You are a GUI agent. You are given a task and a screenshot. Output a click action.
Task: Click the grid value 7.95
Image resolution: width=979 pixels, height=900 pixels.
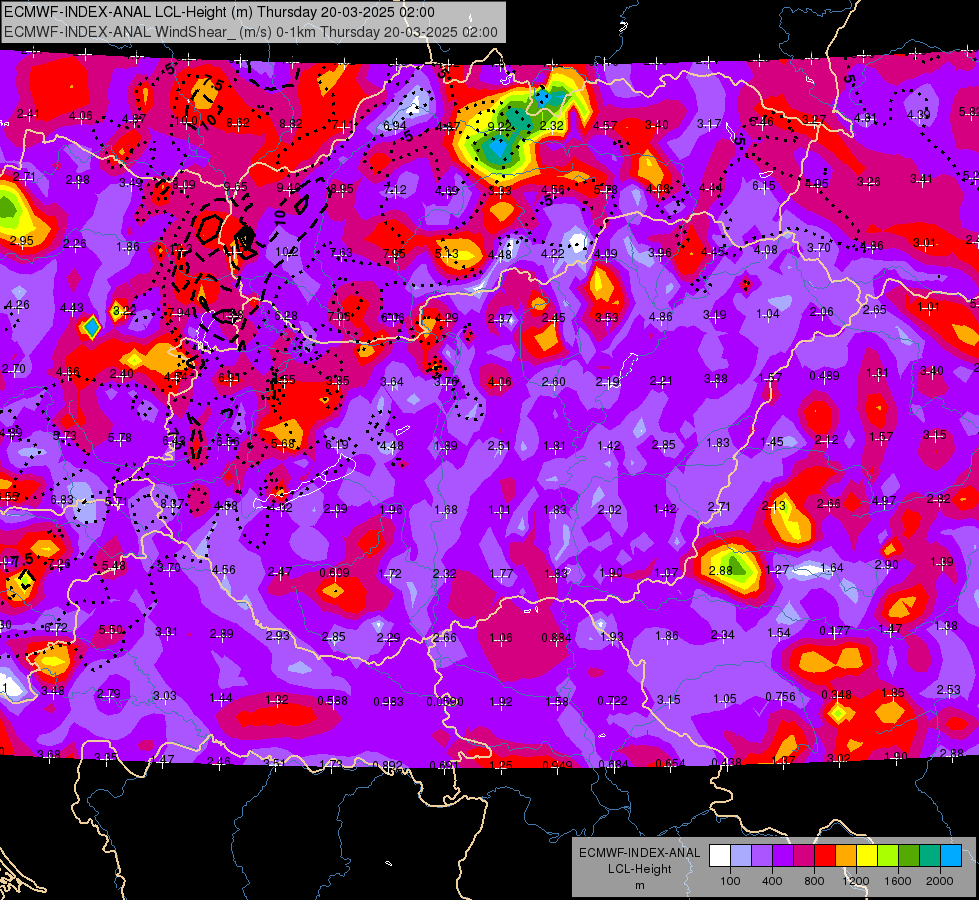coord(393,254)
